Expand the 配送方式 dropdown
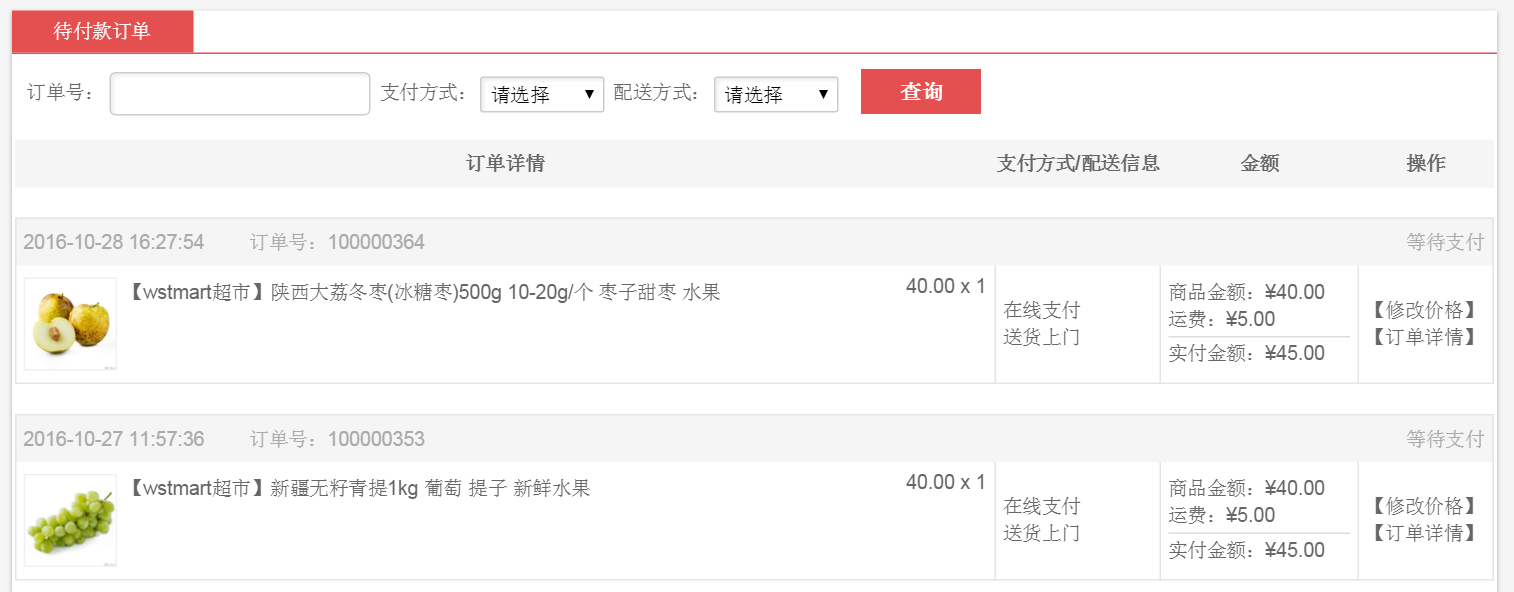This screenshot has width=1514, height=592. (776, 94)
